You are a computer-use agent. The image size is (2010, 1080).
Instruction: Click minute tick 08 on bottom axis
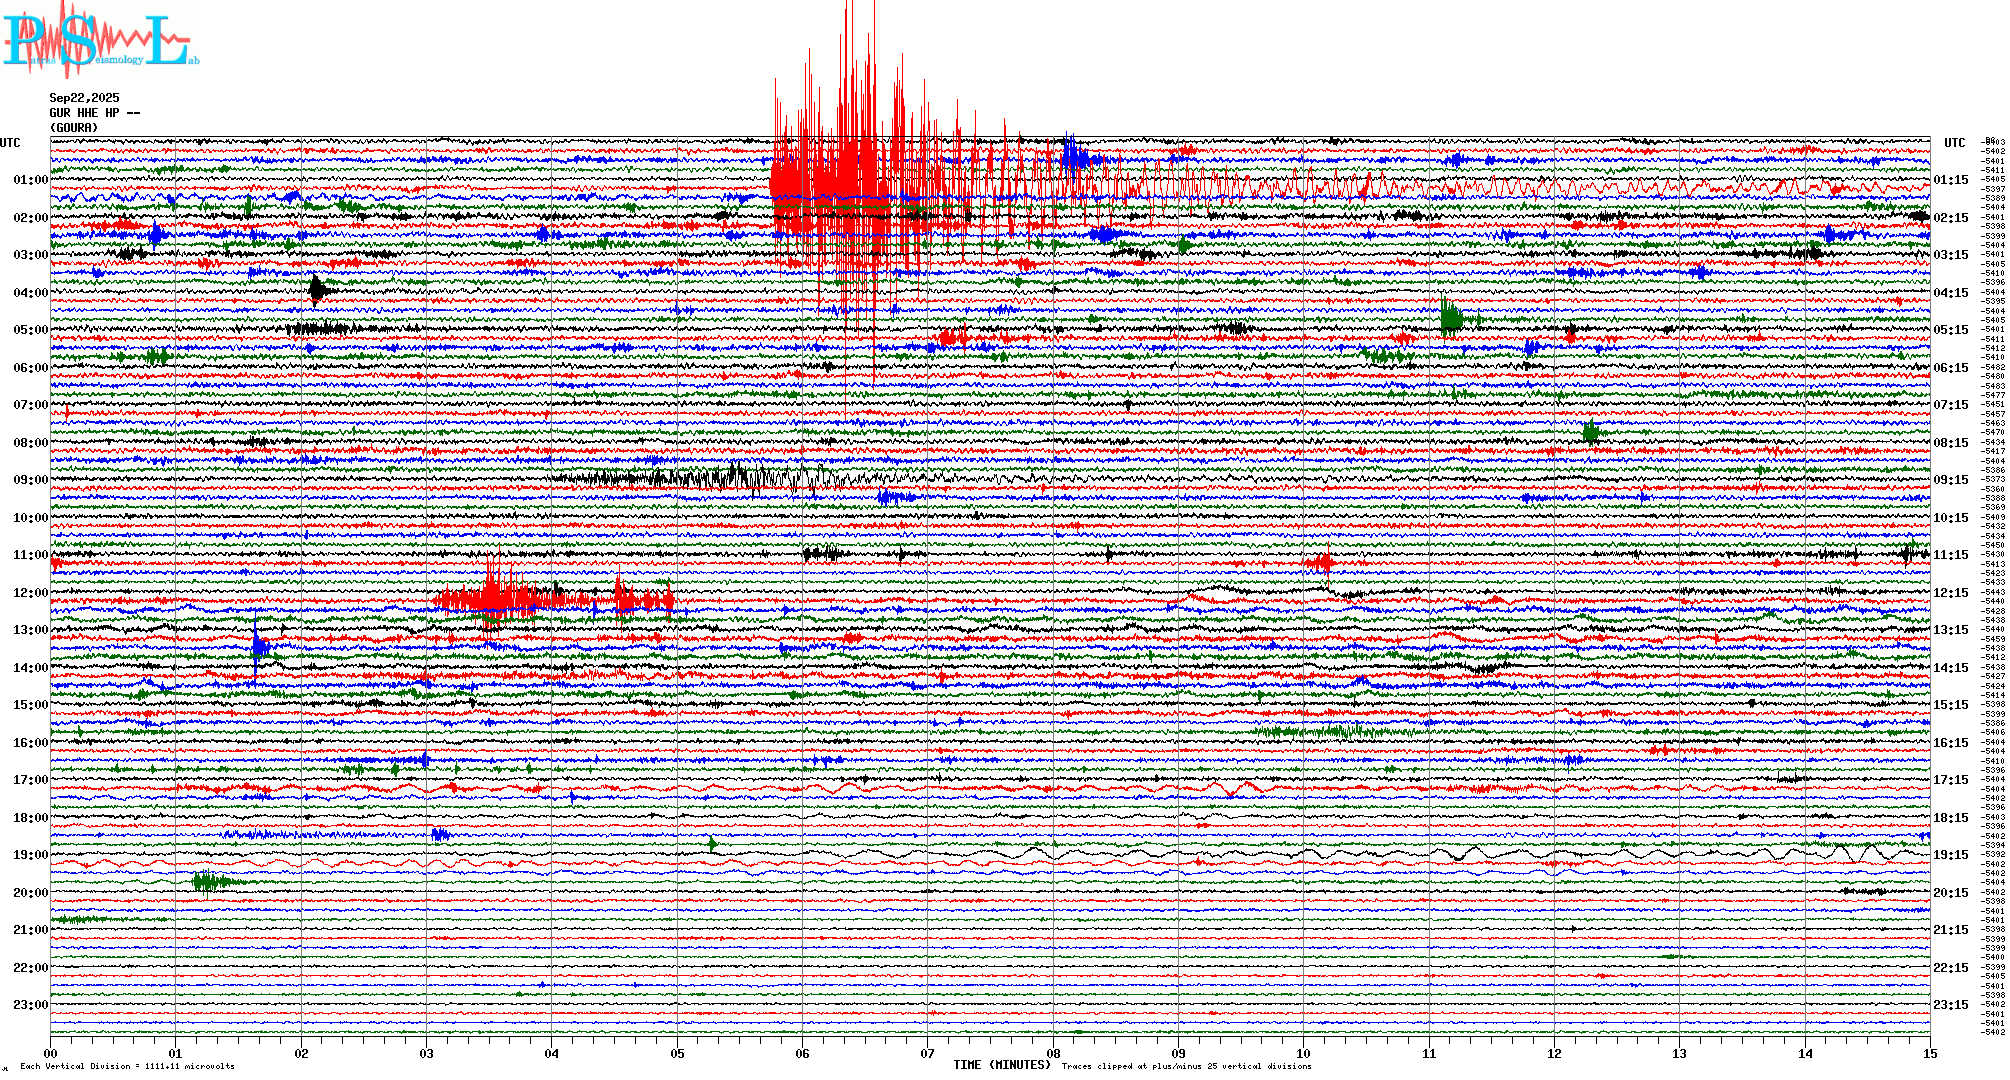pos(1054,1054)
